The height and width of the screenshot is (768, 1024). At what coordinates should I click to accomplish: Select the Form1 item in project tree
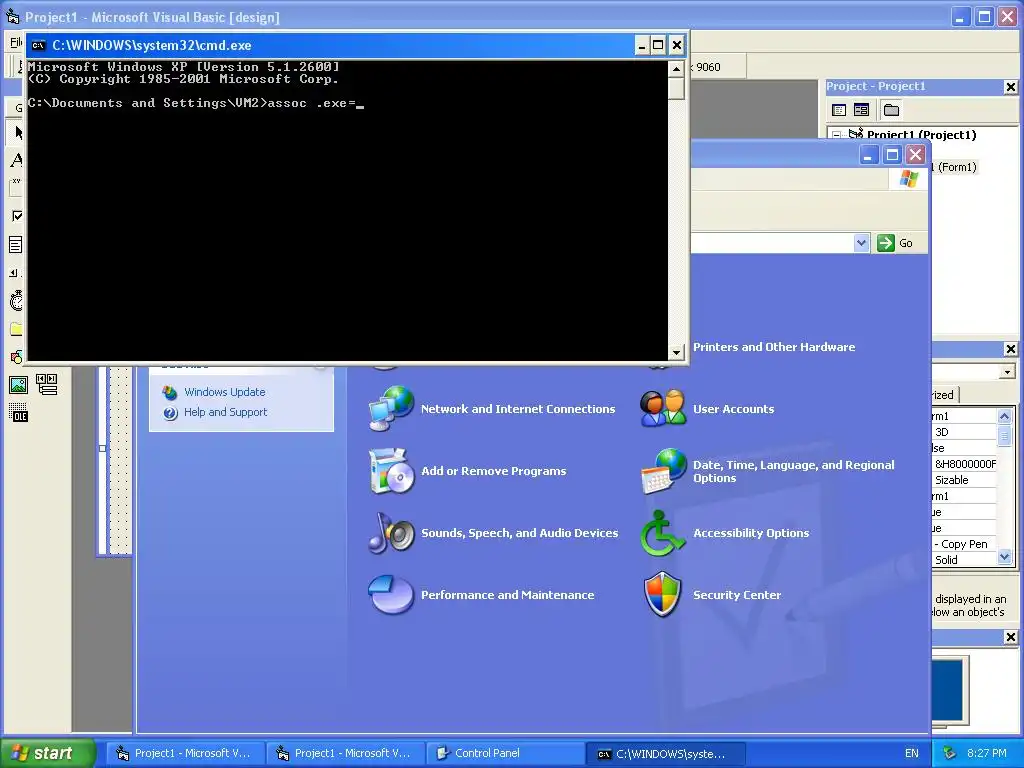coord(954,167)
